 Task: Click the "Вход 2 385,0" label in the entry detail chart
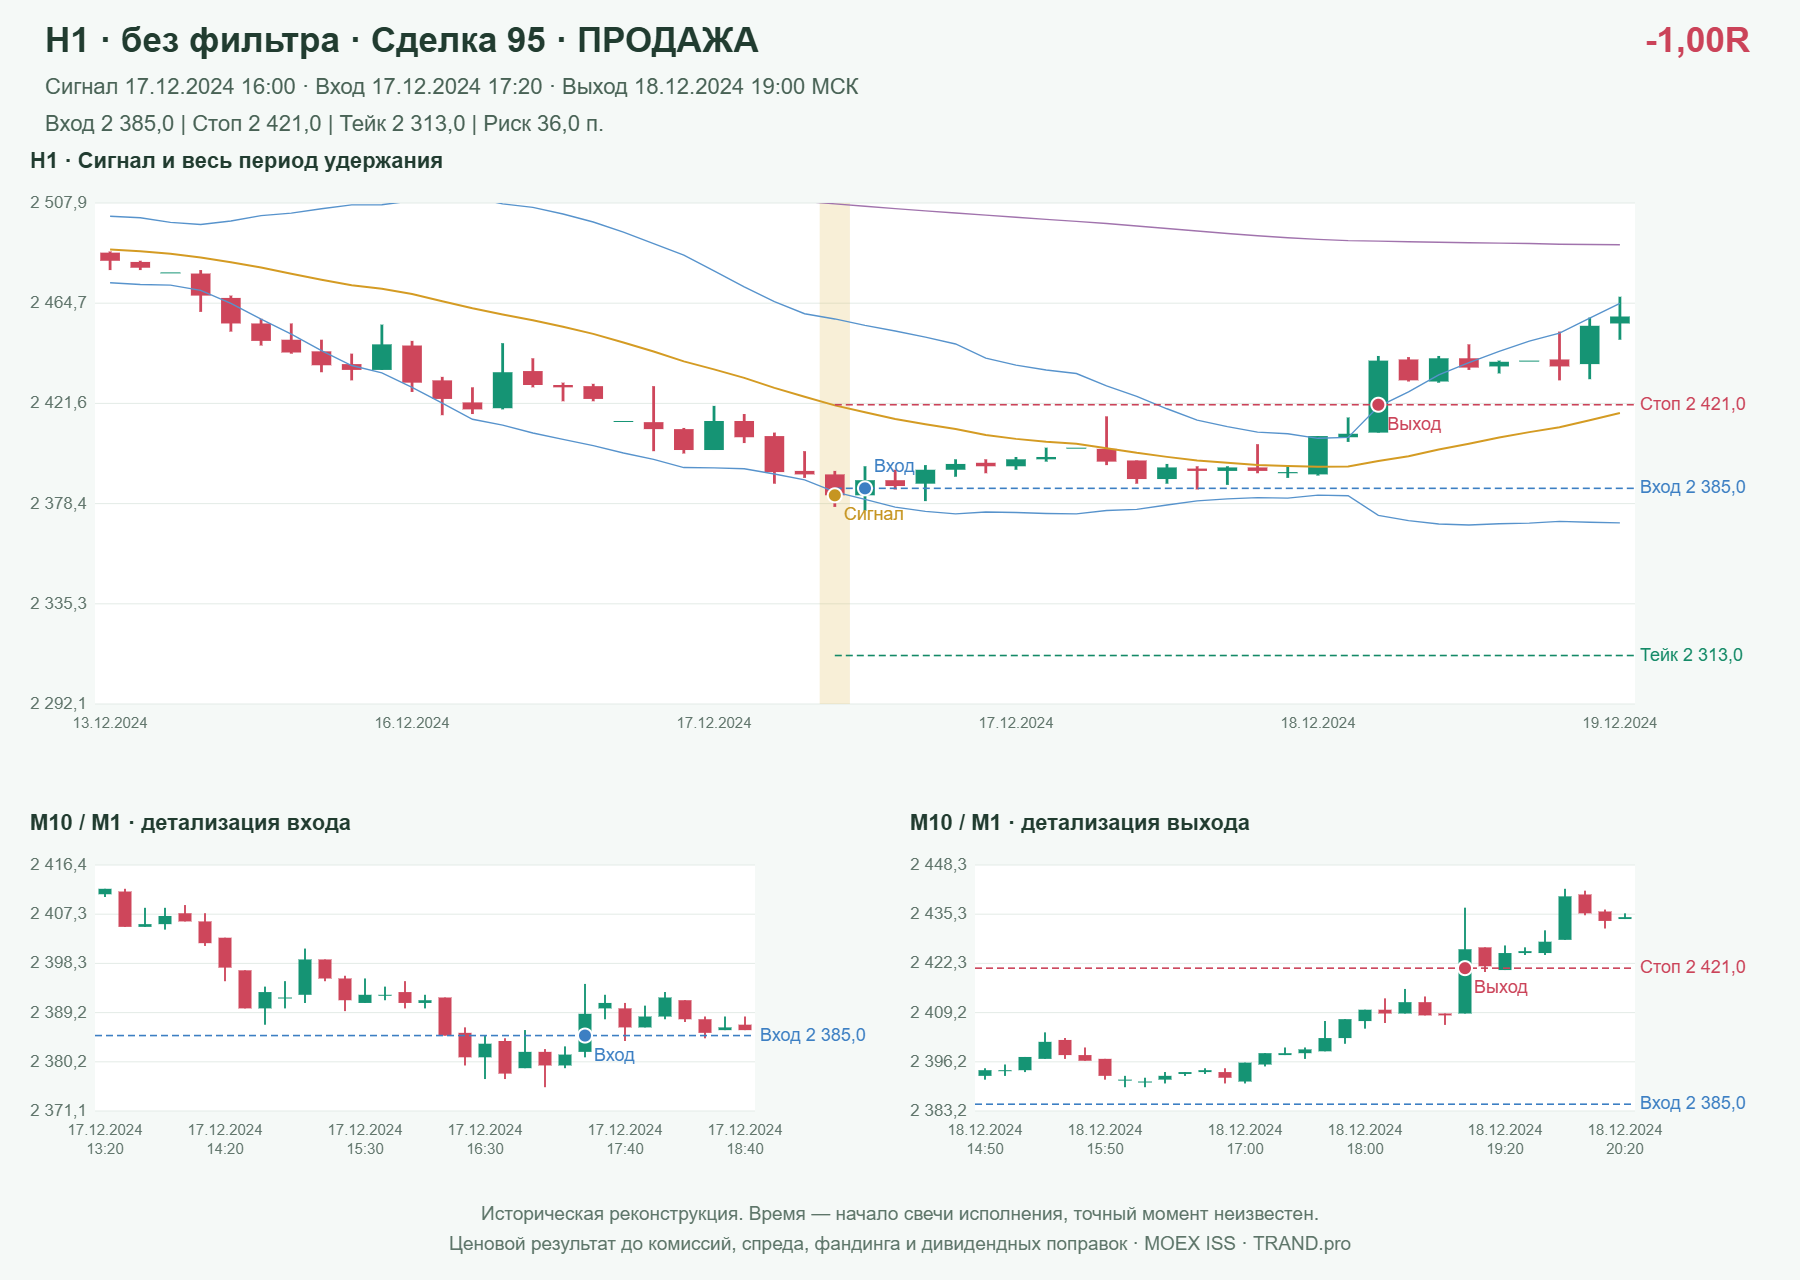coord(813,1035)
